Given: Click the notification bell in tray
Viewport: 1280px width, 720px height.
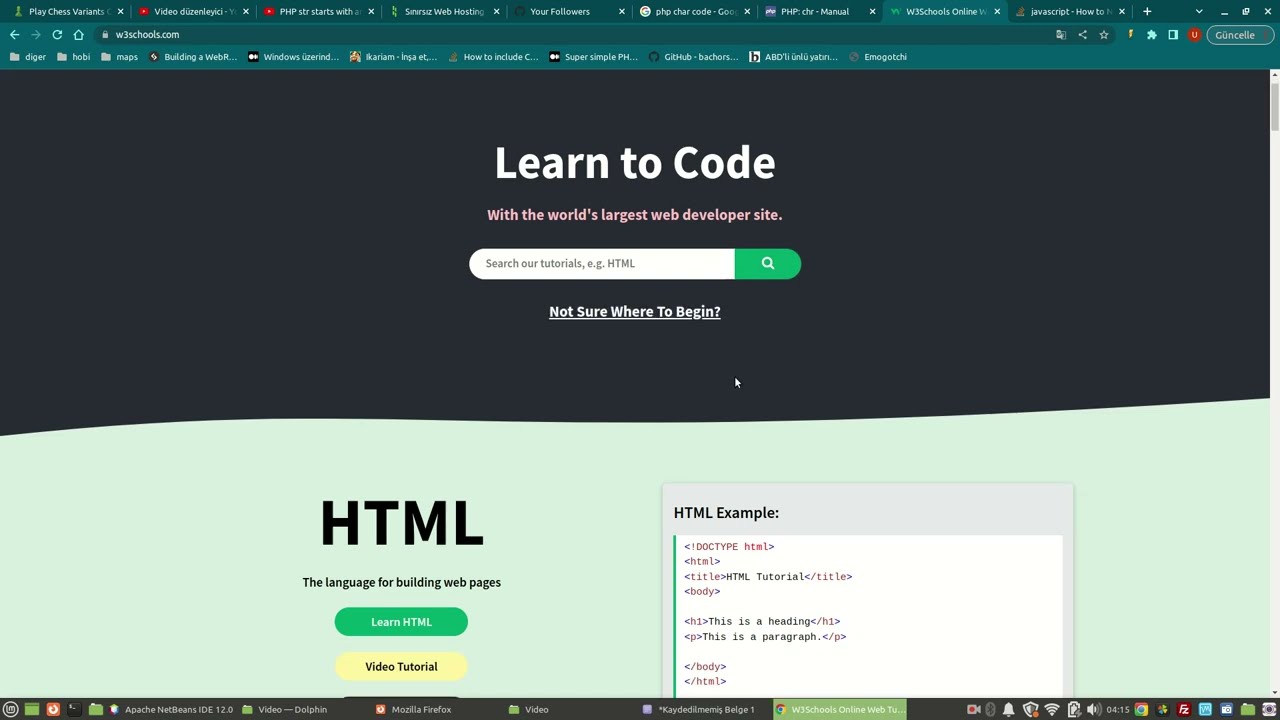Looking at the screenshot, I should pyautogui.click(x=1008, y=709).
